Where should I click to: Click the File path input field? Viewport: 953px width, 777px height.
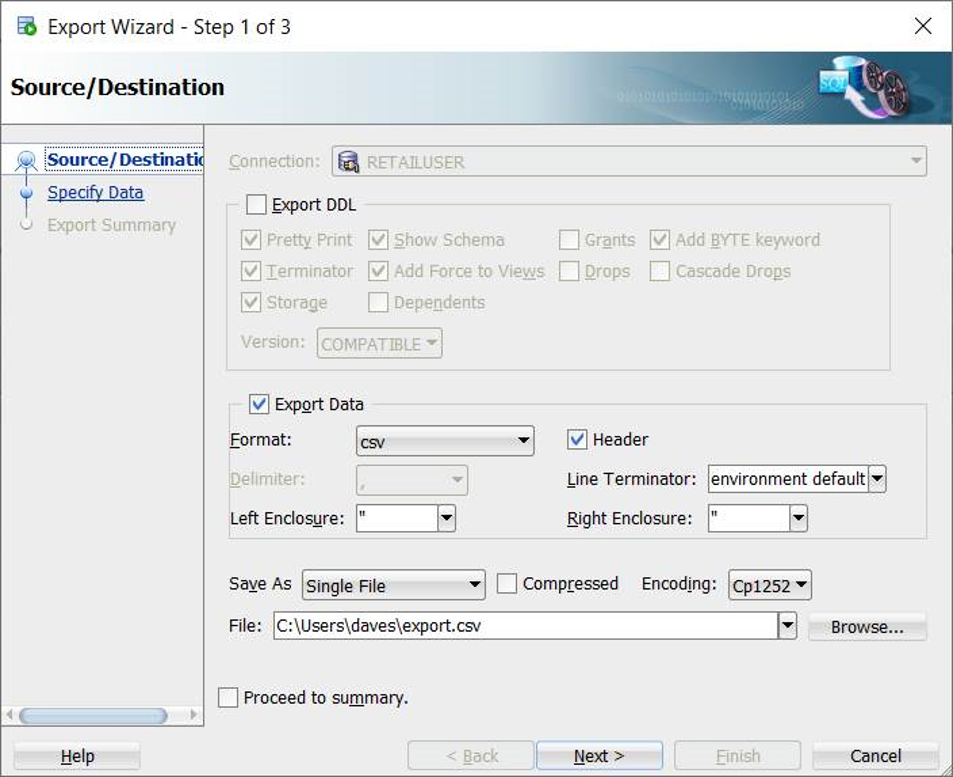(525, 627)
